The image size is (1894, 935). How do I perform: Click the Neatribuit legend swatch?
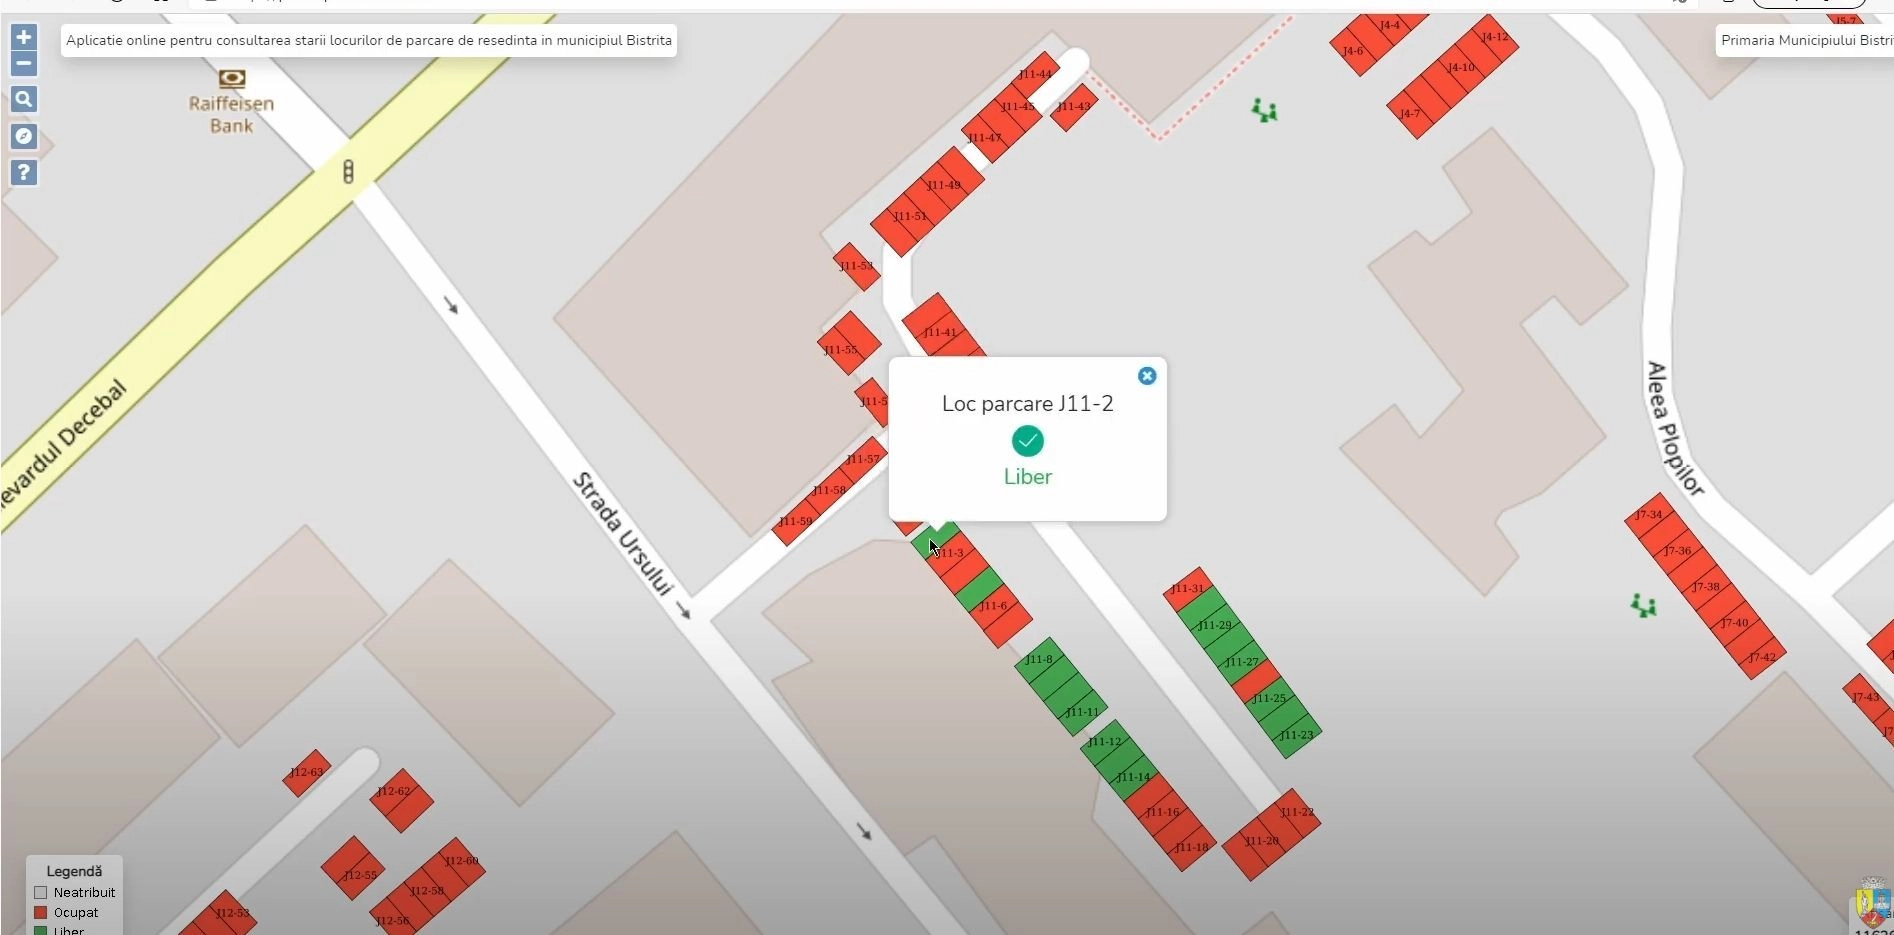click(41, 893)
